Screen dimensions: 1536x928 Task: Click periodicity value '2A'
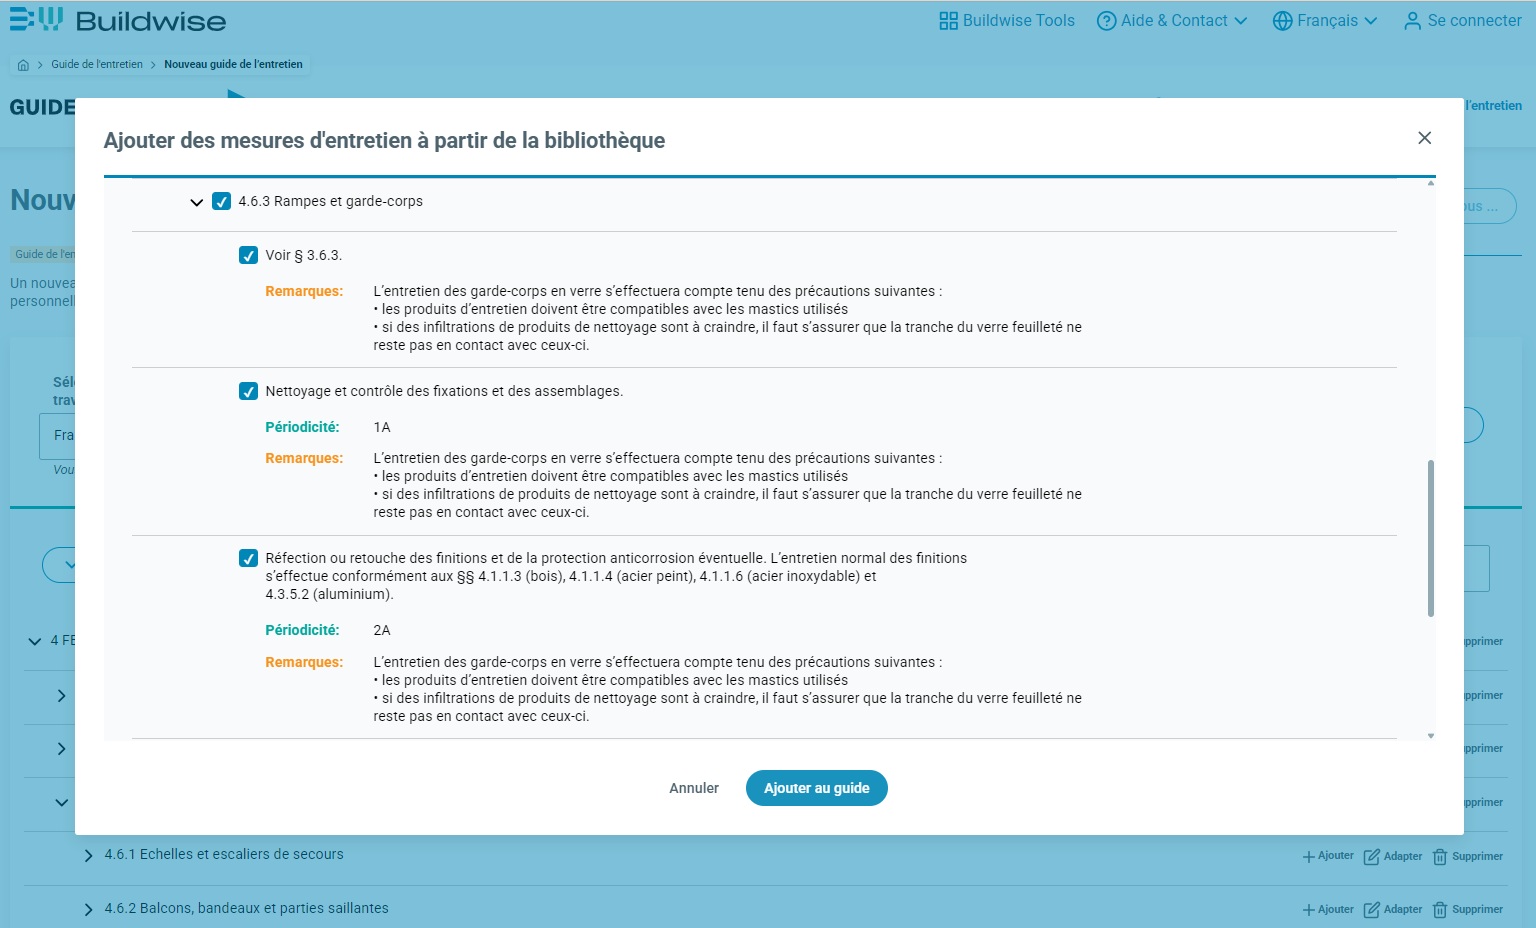[x=382, y=630]
